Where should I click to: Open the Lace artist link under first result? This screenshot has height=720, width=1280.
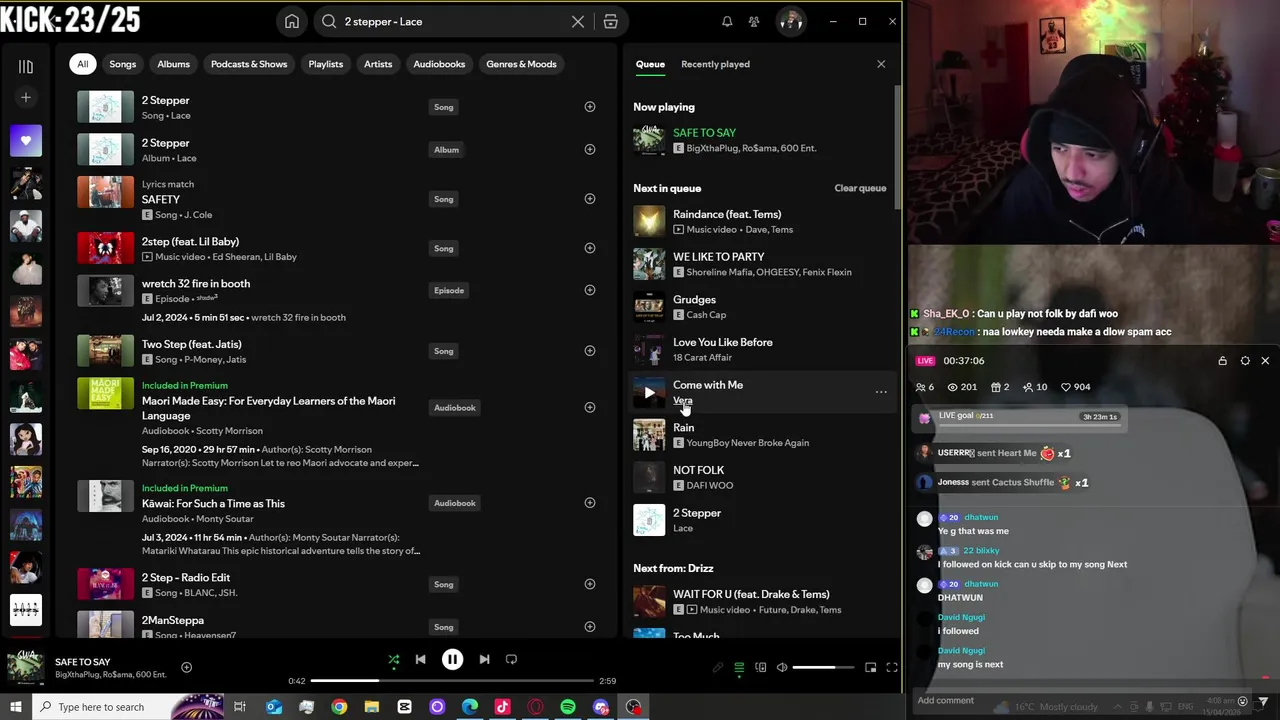[179, 115]
